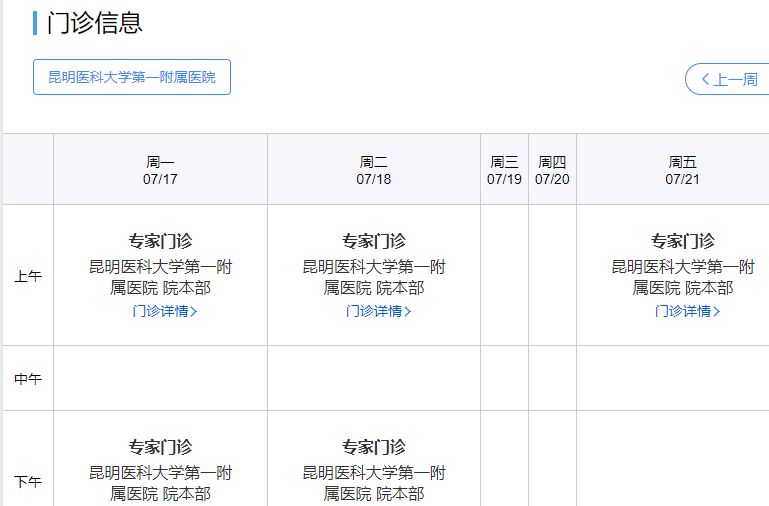Select Tuesday afternoon 专家门诊 slot
Image resolution: width=769 pixels, height=506 pixels.
[374, 447]
